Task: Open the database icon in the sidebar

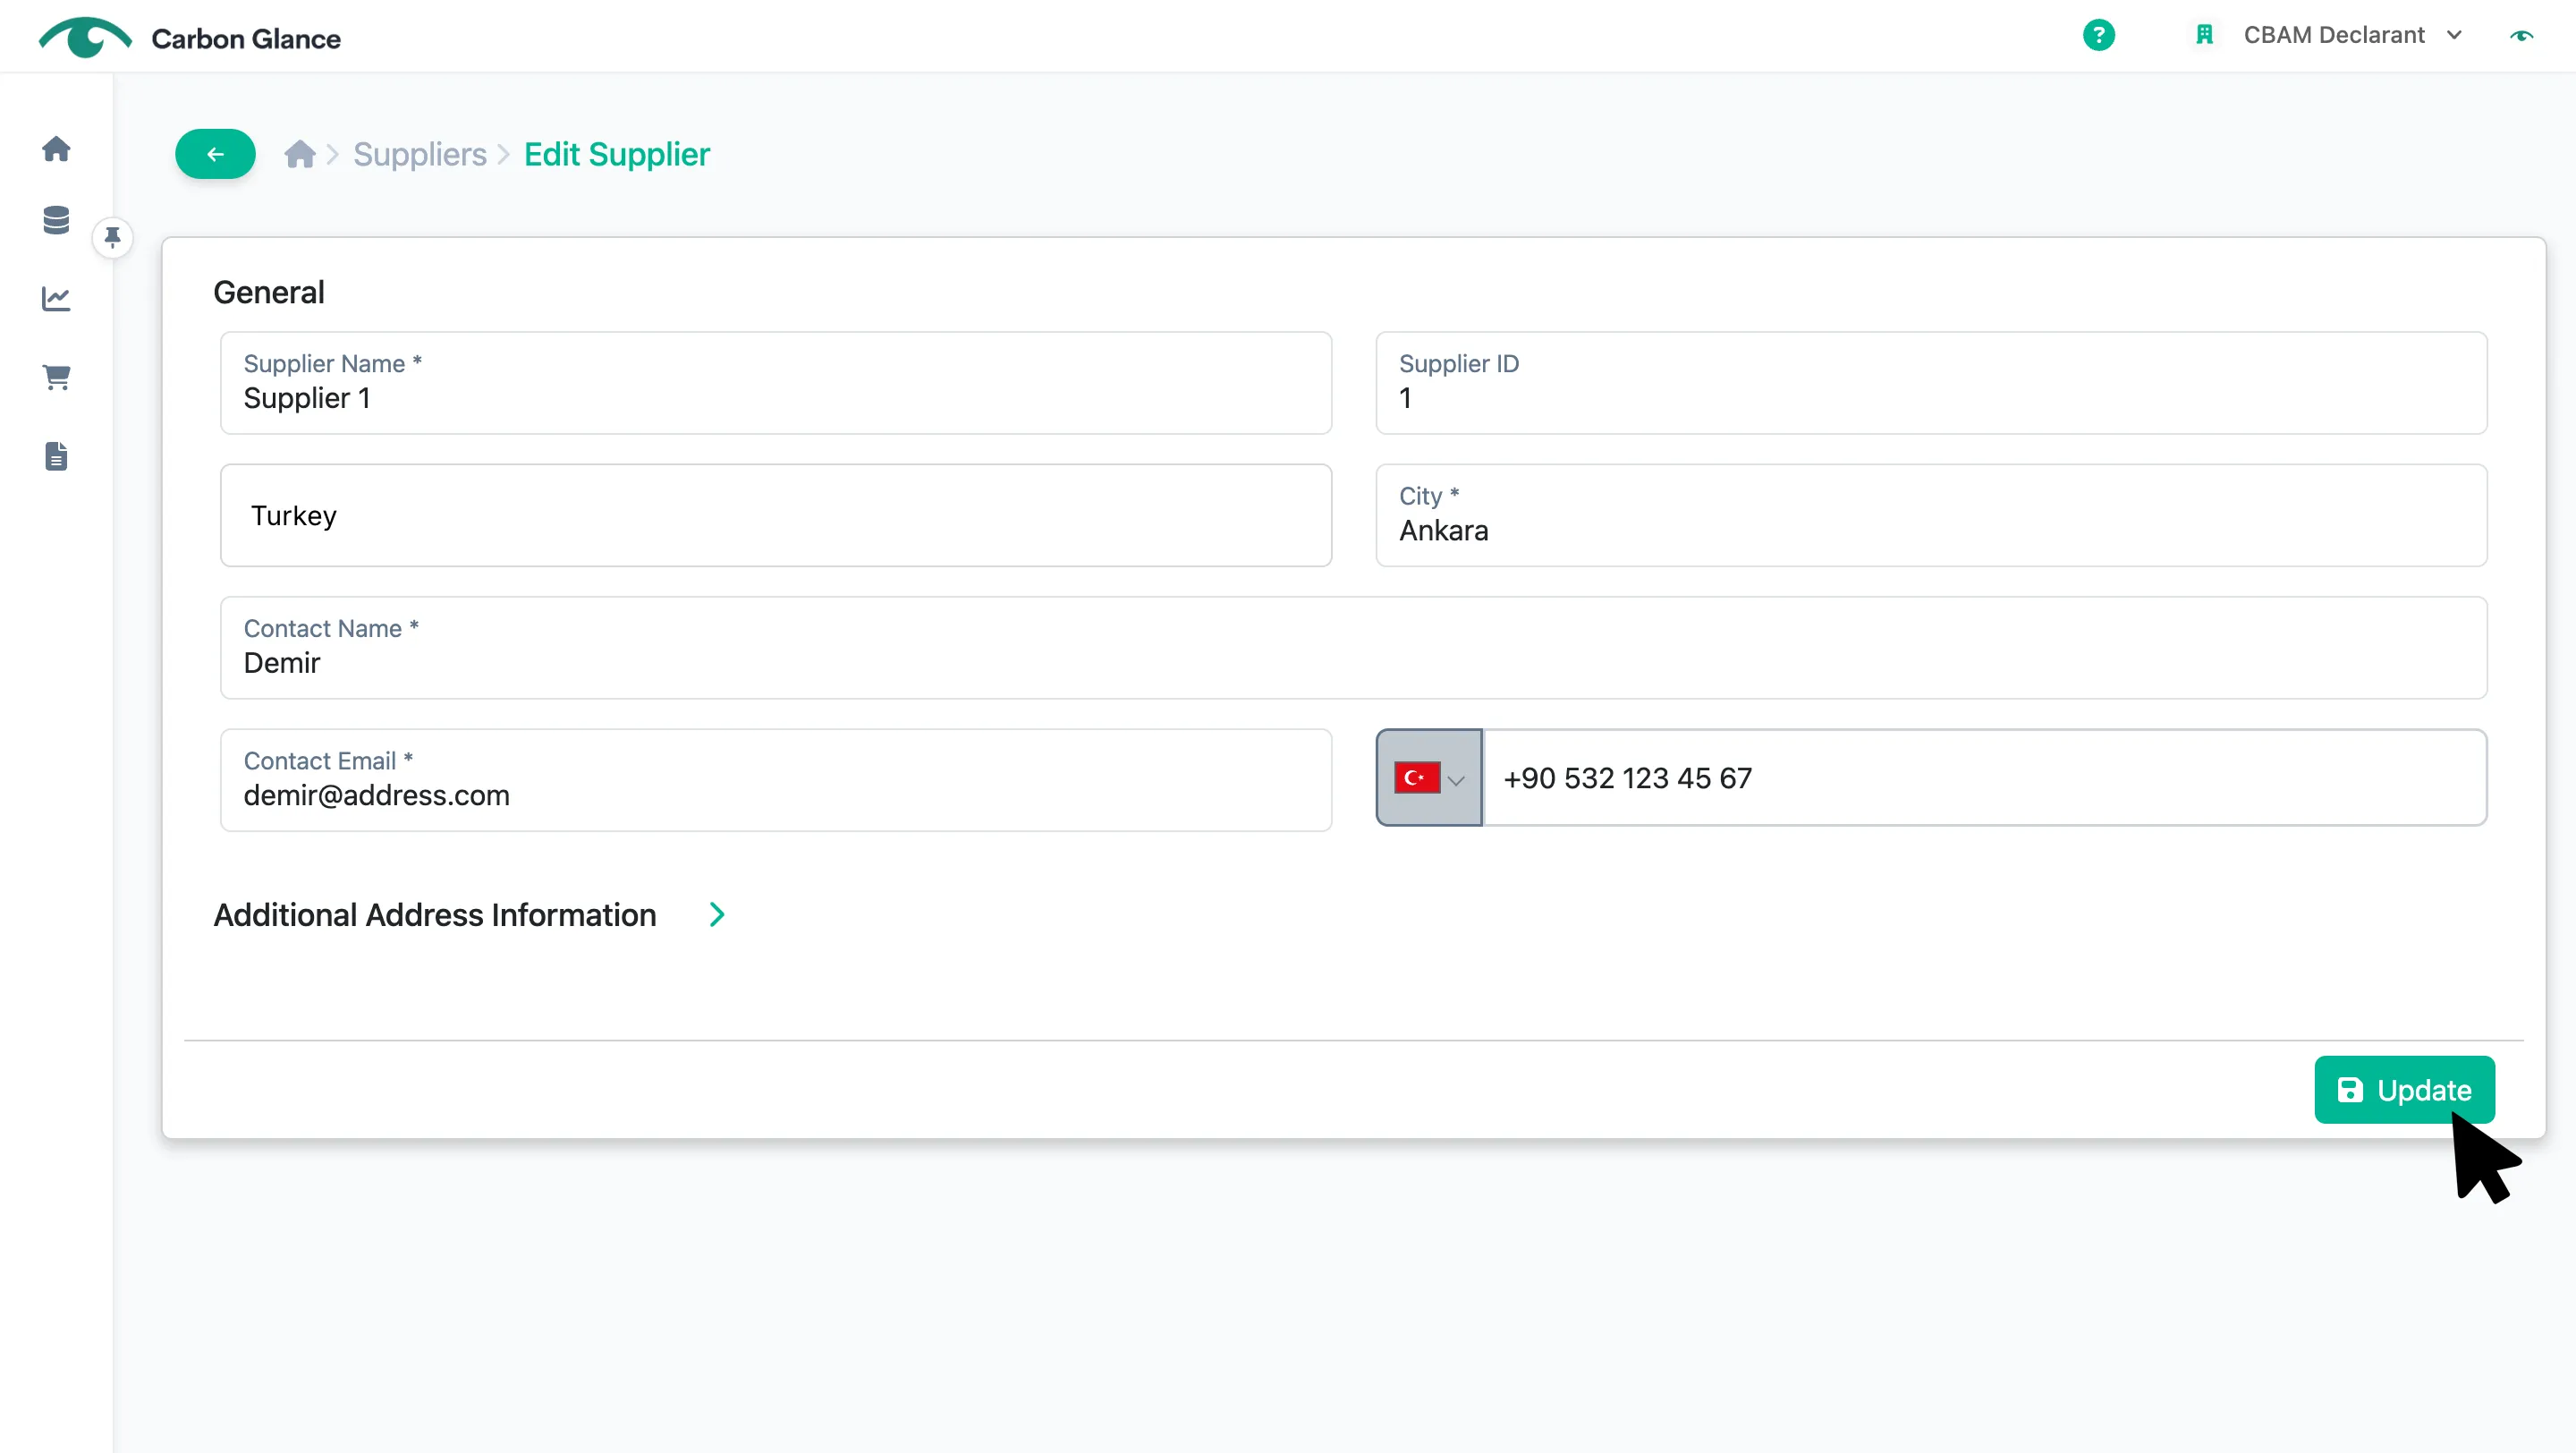Action: pos(56,220)
